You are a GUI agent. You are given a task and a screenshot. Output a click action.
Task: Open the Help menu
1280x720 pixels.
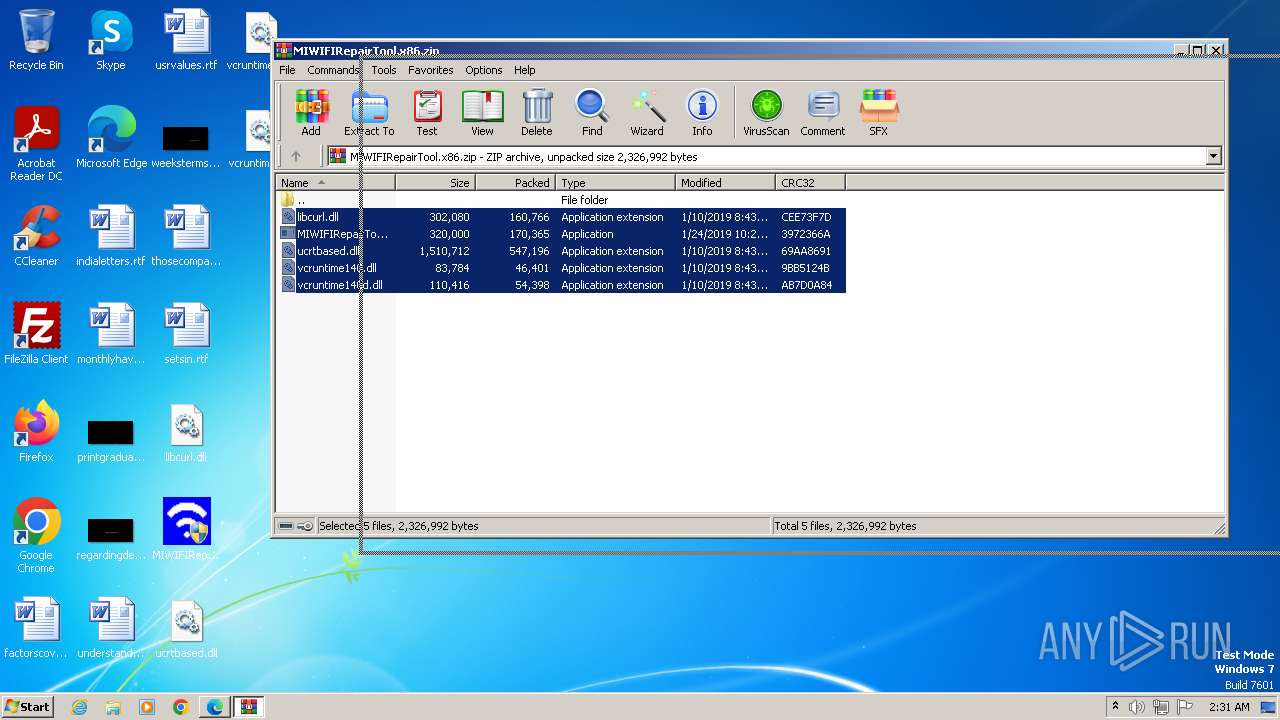[525, 70]
